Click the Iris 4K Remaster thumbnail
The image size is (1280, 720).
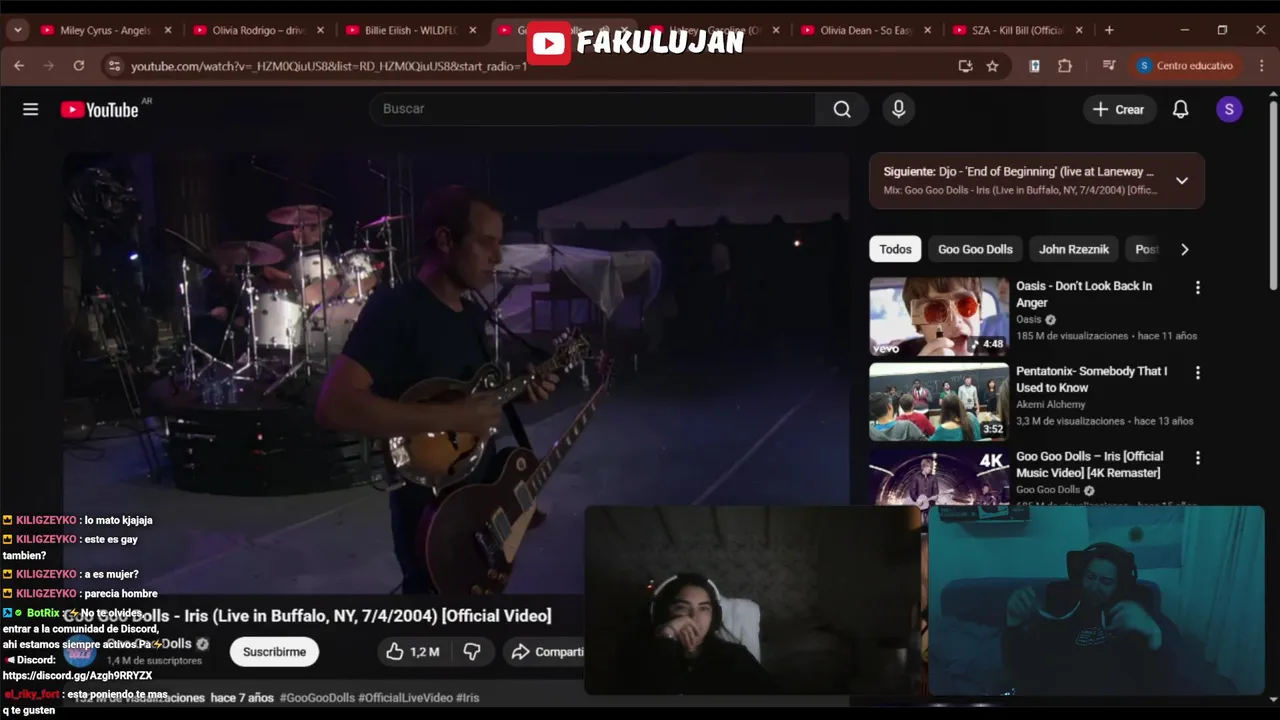tap(939, 476)
